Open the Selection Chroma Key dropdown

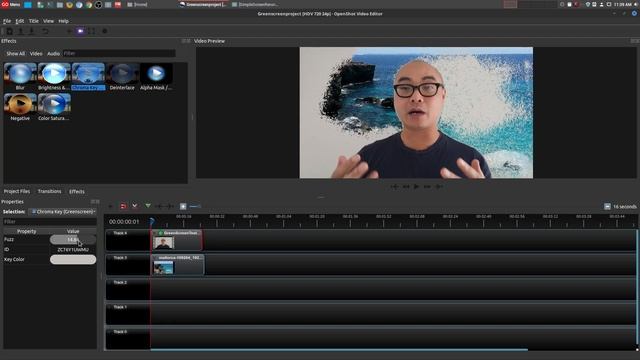pos(63,212)
